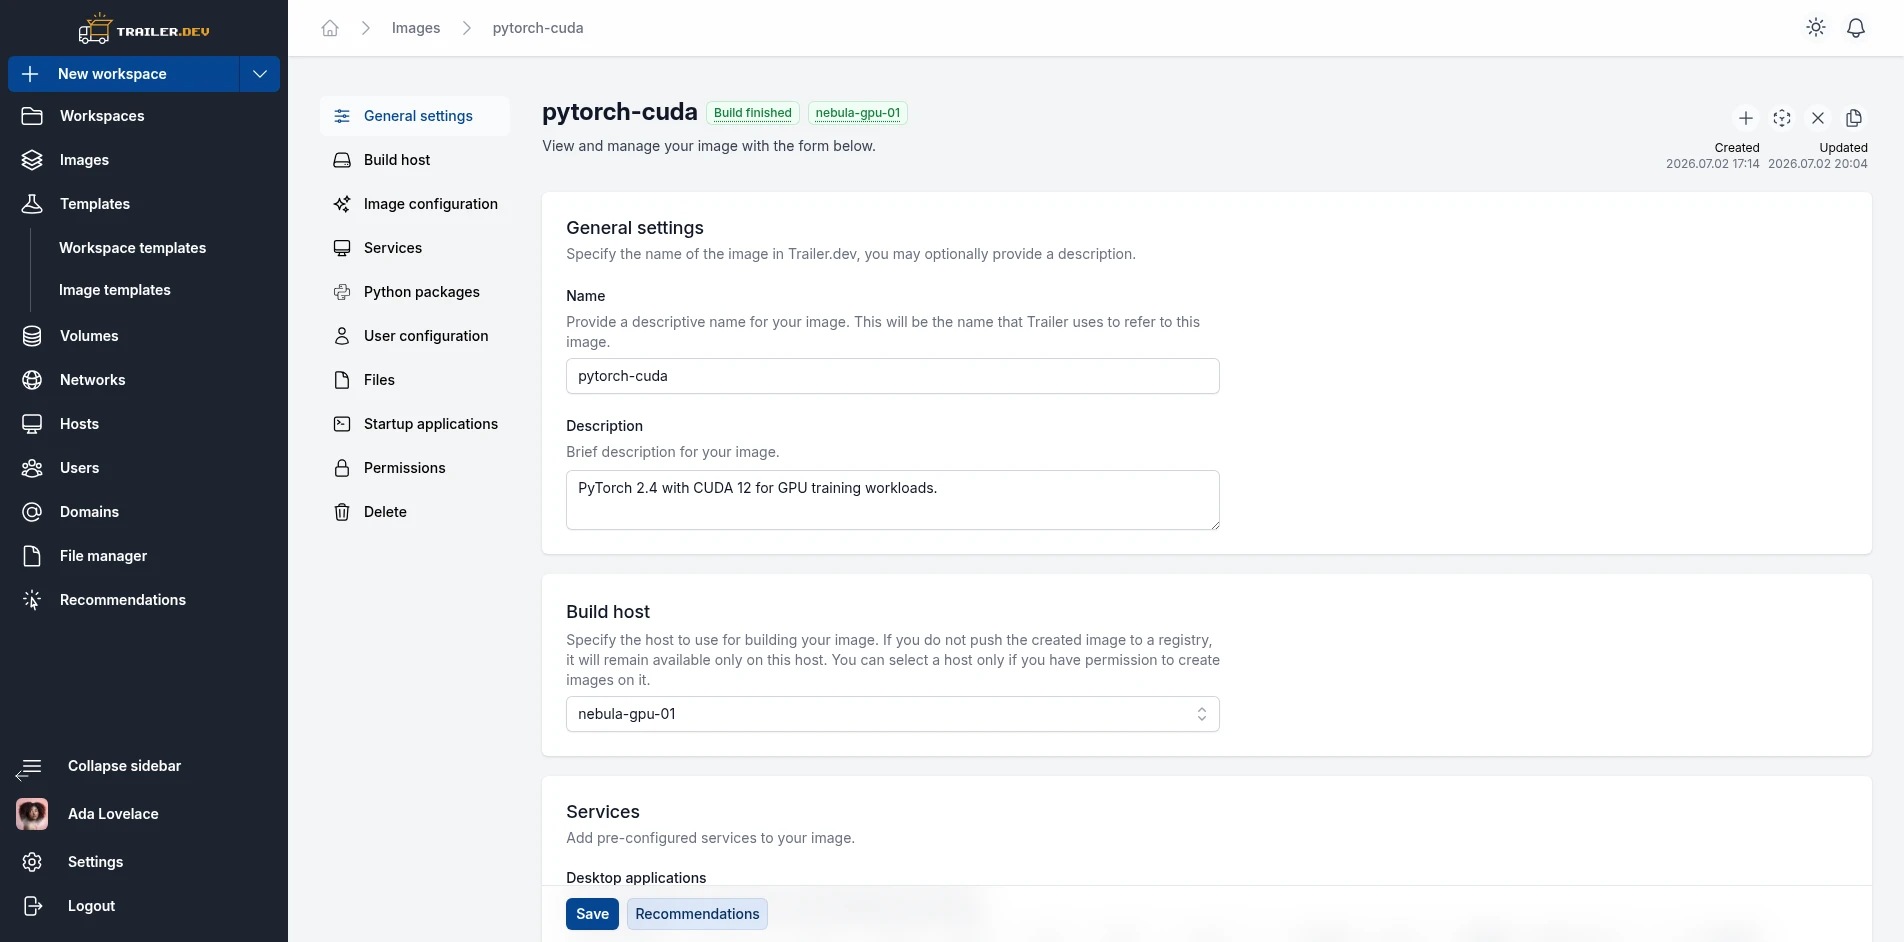Image resolution: width=1904 pixels, height=942 pixels.
Task: Click the Trailer.dev logo
Action: [144, 29]
